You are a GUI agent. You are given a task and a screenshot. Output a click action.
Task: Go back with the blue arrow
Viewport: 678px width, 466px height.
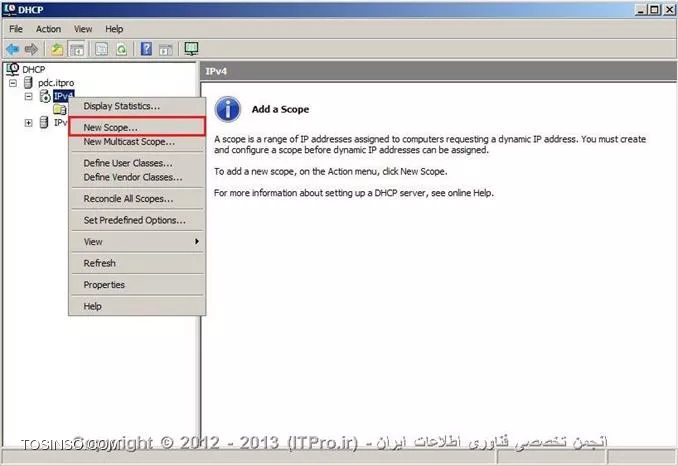[12, 49]
